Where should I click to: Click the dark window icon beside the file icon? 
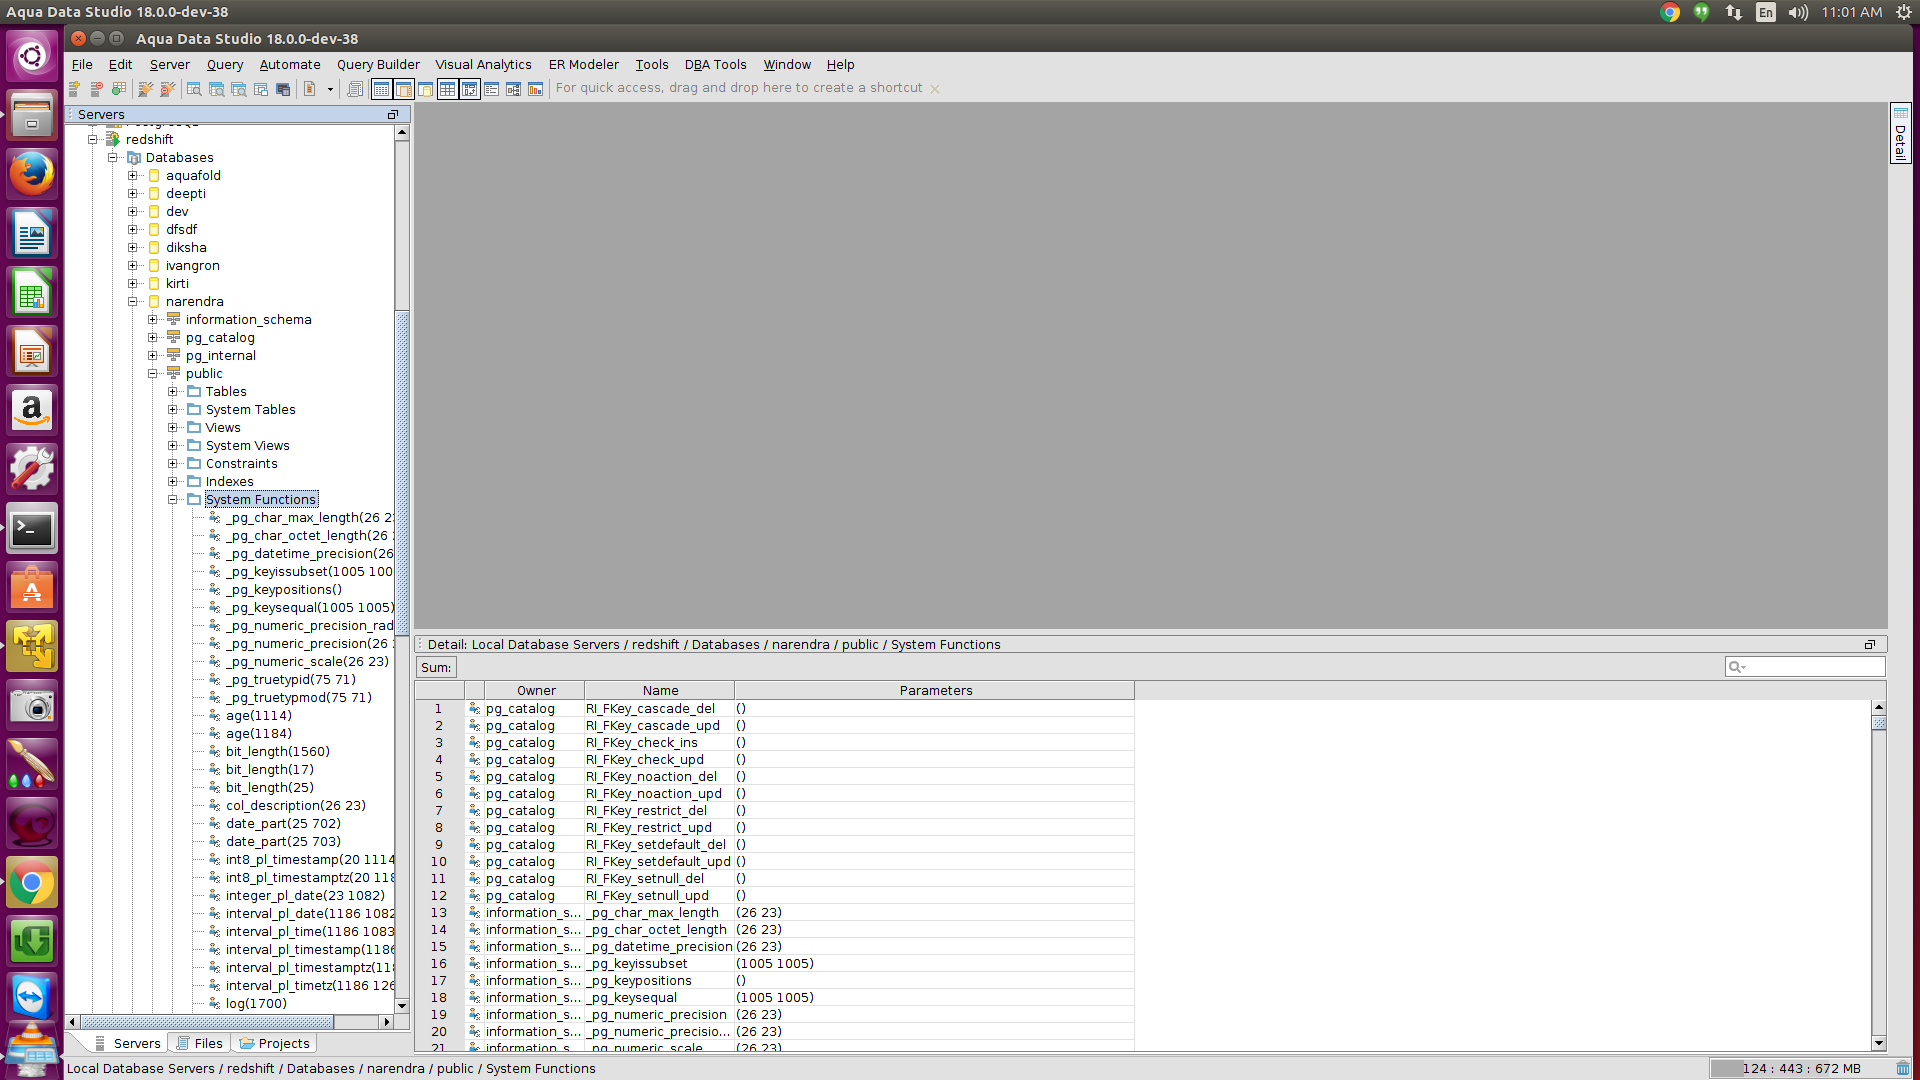coord(283,89)
